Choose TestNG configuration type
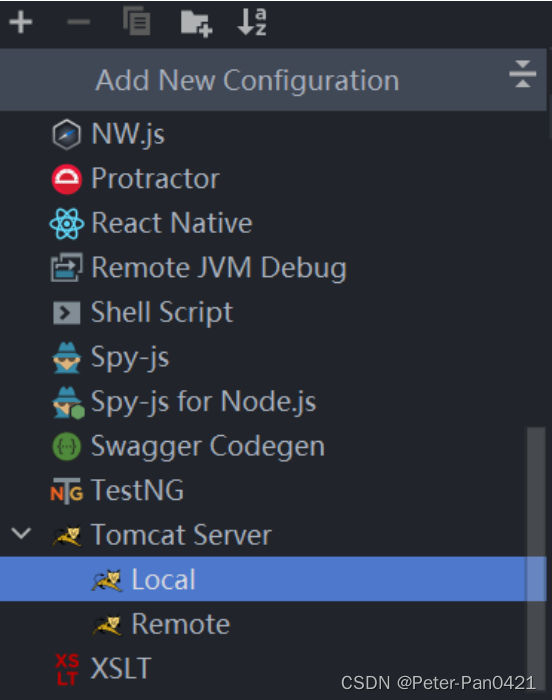This screenshot has height=700, width=552. (137, 490)
